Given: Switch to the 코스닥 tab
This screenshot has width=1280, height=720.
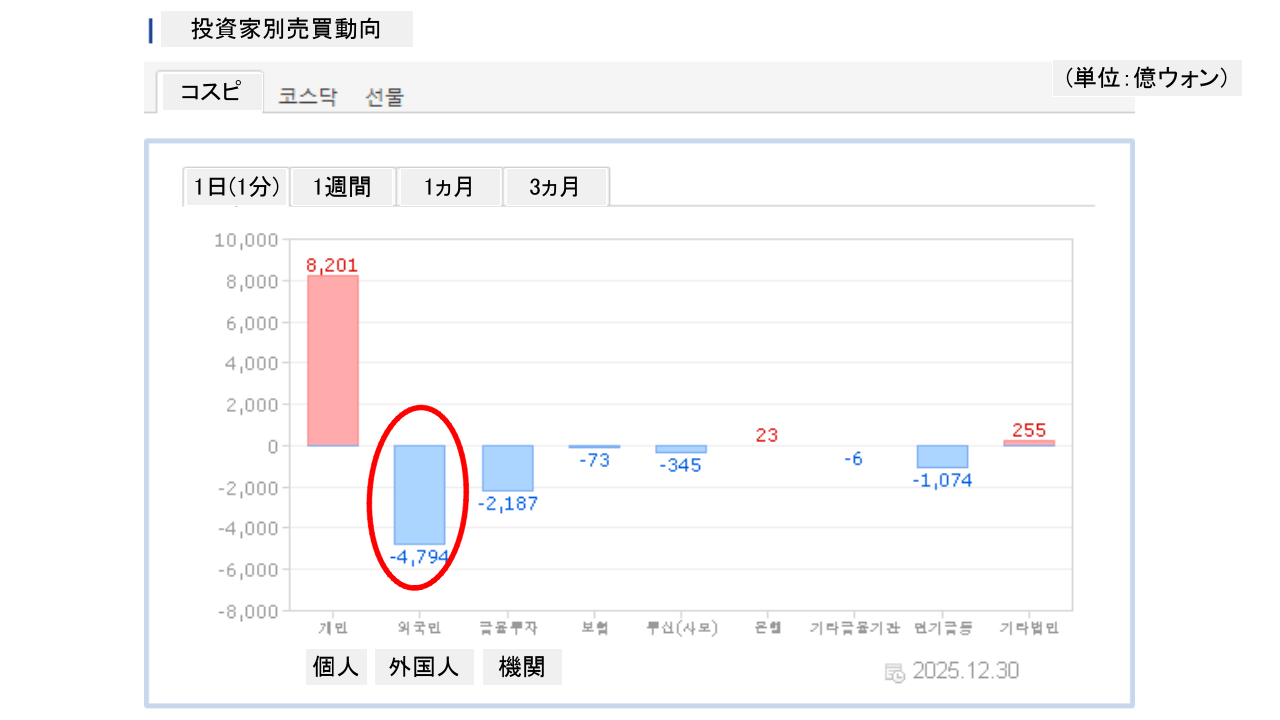Looking at the screenshot, I should [x=308, y=97].
